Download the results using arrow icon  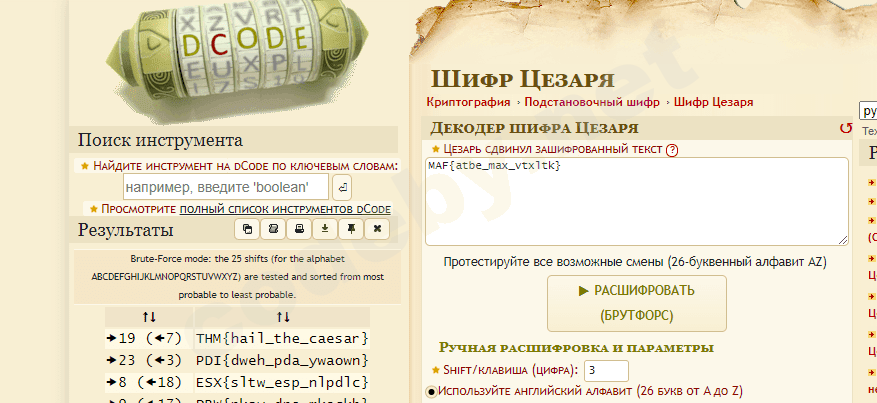325,229
